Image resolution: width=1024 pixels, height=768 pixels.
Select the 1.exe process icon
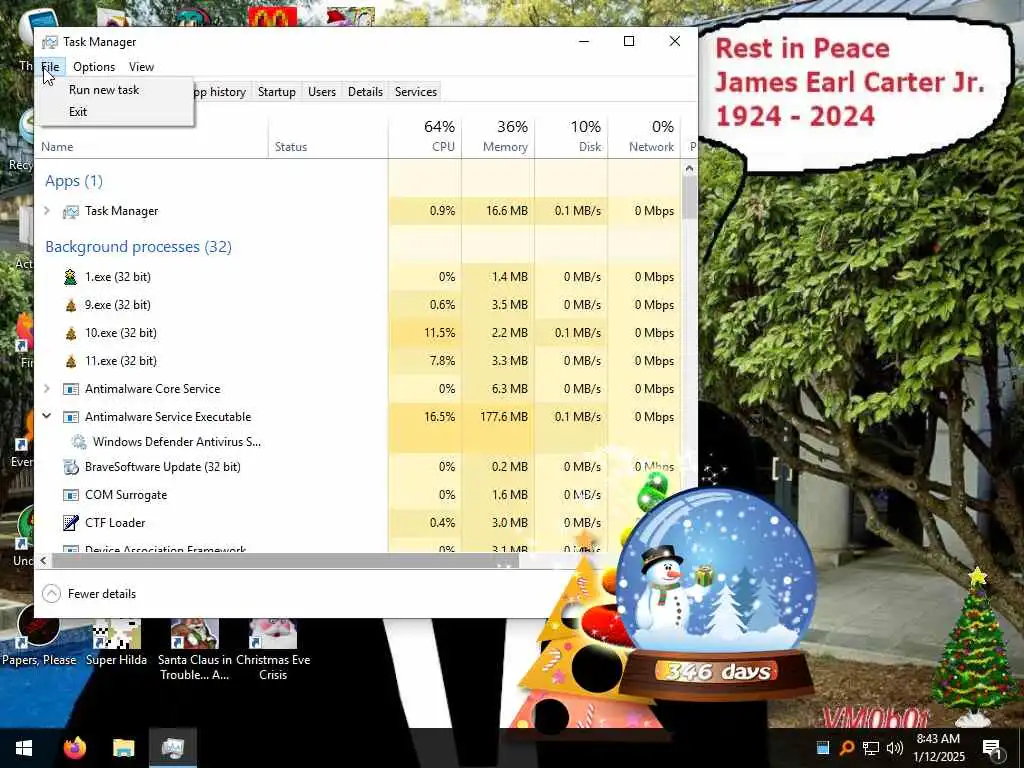point(71,277)
